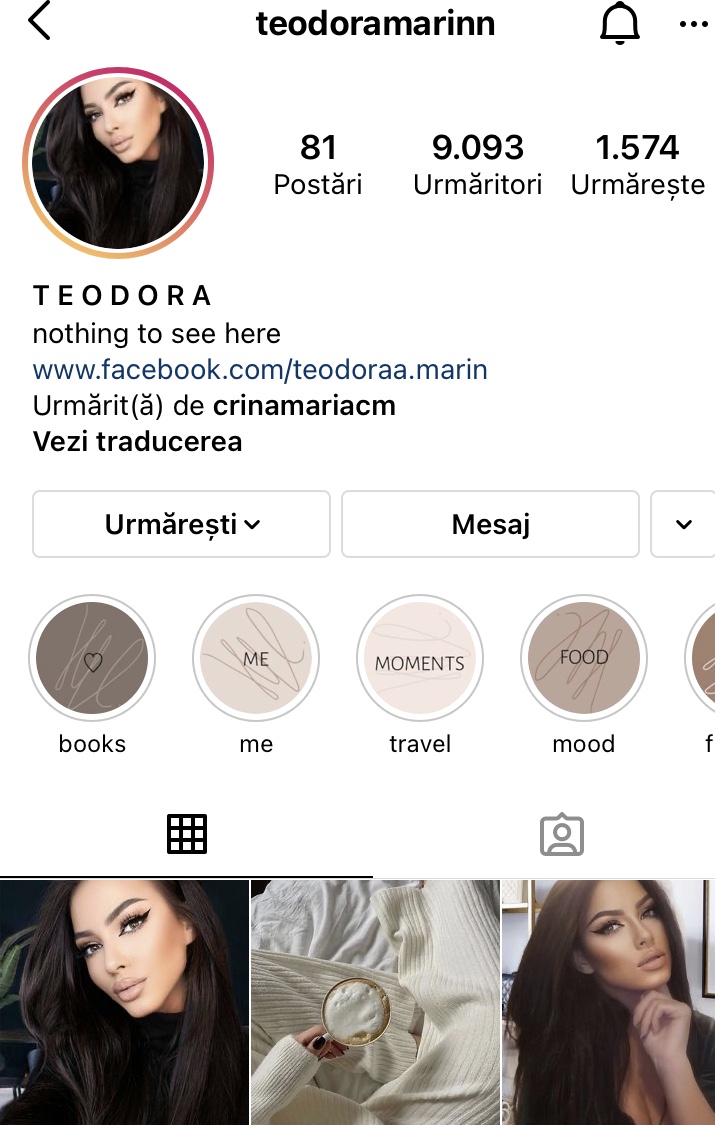Open crinamariacm follower profile
This screenshot has width=715, height=1125.
(x=304, y=406)
